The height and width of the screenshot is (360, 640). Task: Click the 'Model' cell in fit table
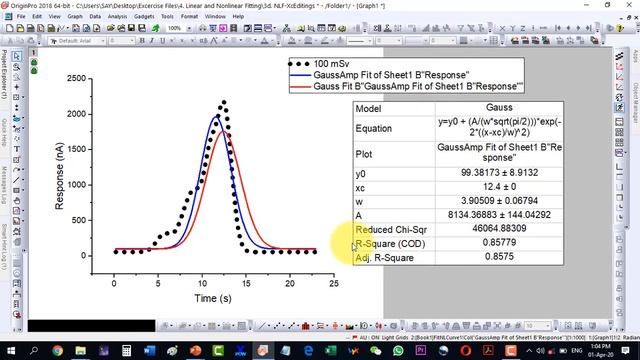coord(368,109)
